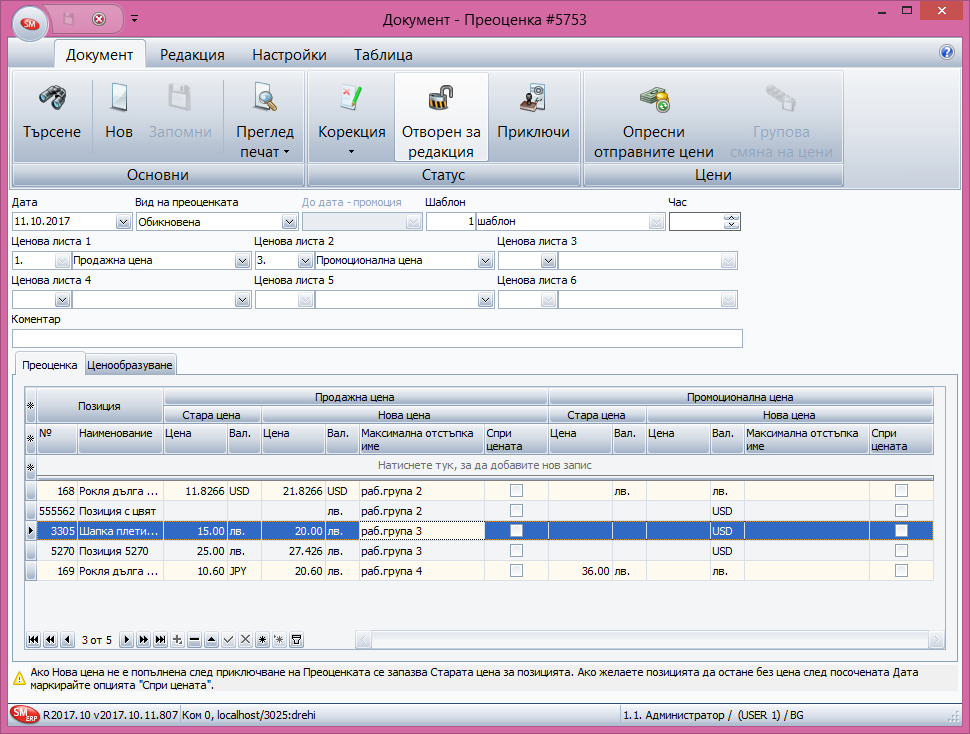Increase the Час value with the up stepper
This screenshot has width=970, height=734.
[732, 218]
